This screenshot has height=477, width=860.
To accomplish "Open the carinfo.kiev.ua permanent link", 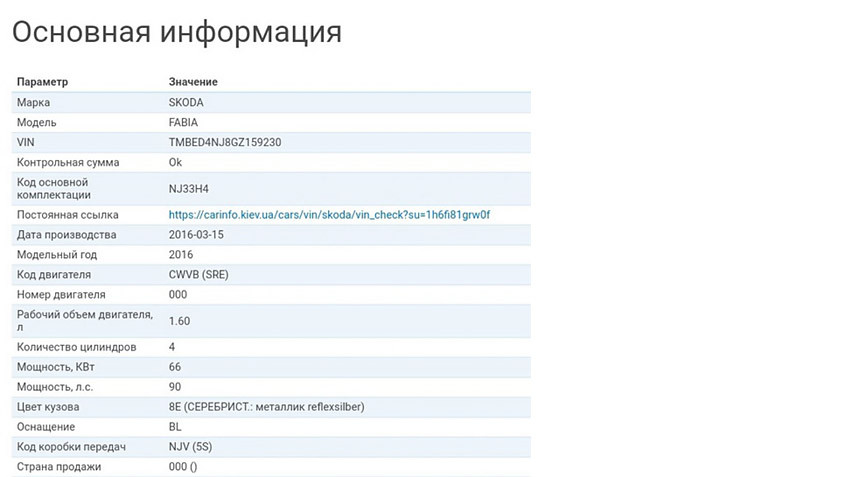I will [329, 215].
